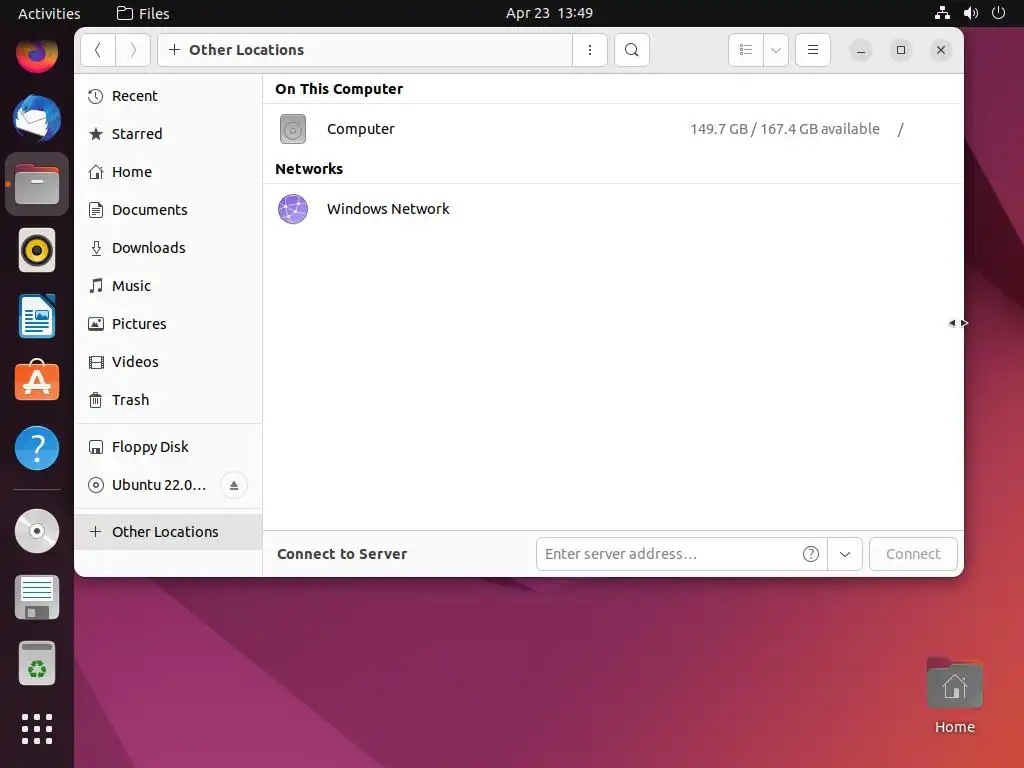Open Floppy Disk in the sidebar
Image resolution: width=1024 pixels, height=768 pixels.
pyautogui.click(x=168, y=447)
